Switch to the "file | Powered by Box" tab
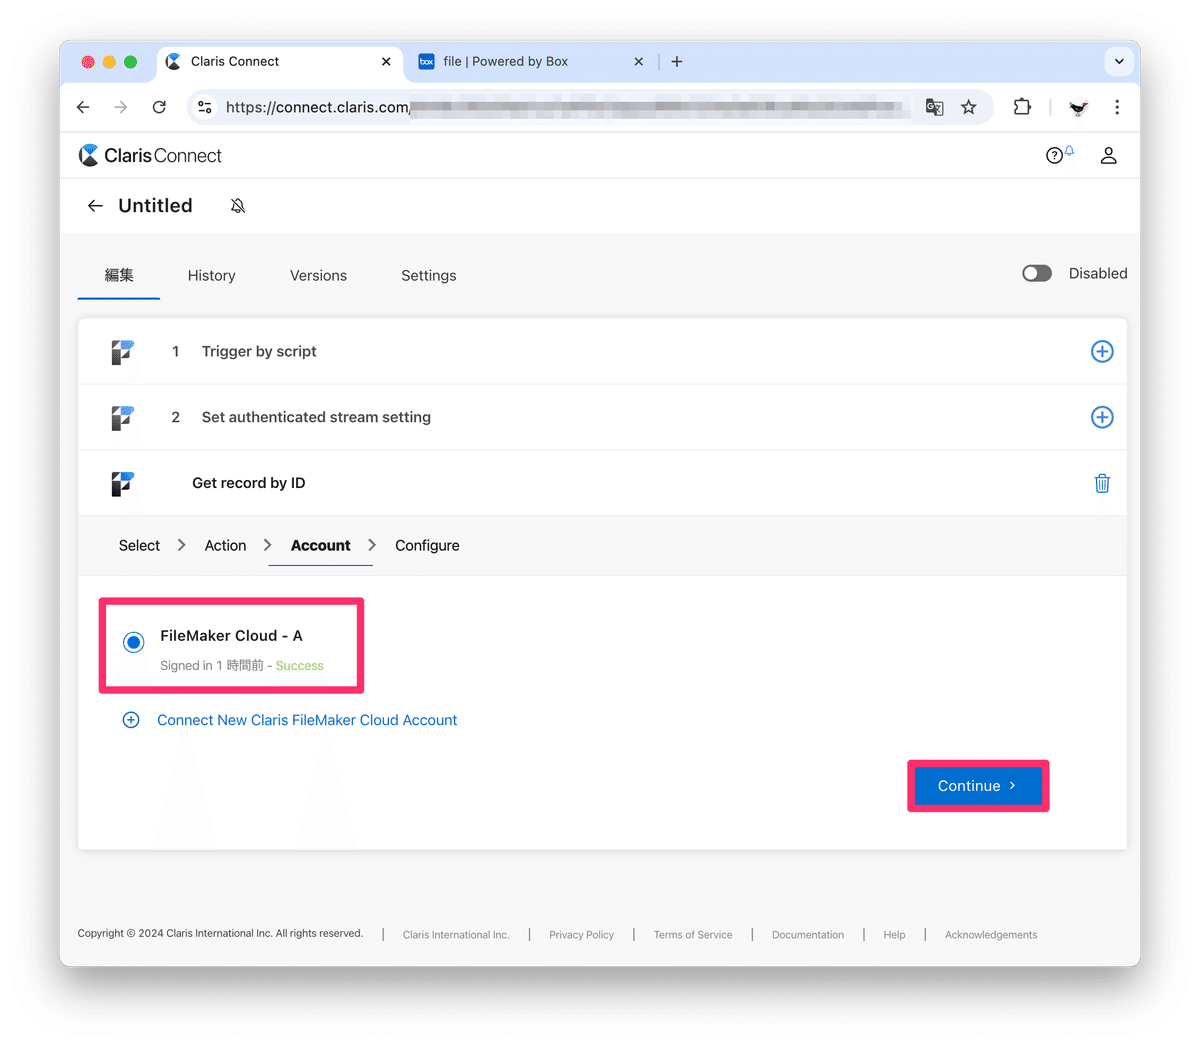1200x1045 pixels. [505, 61]
